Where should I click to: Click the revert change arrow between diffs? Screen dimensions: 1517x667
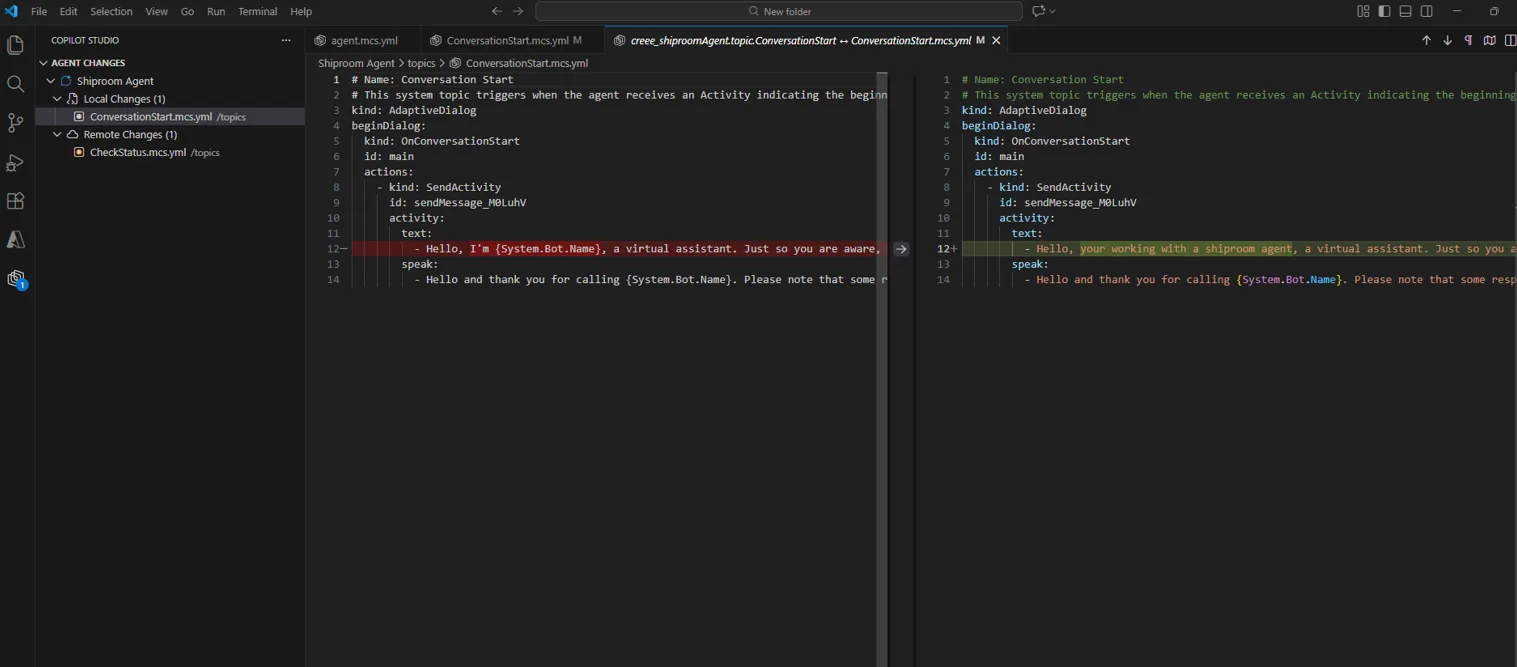point(901,249)
